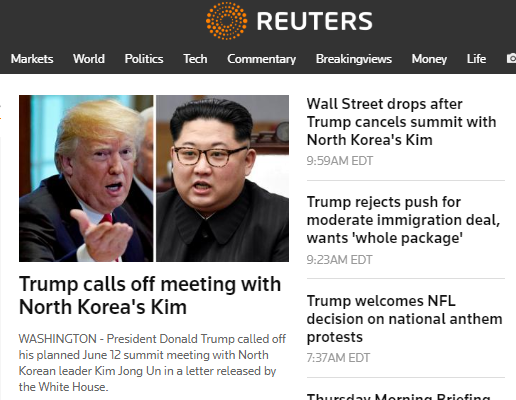Open the Markets section
This screenshot has width=516, height=400.
pos(32,59)
